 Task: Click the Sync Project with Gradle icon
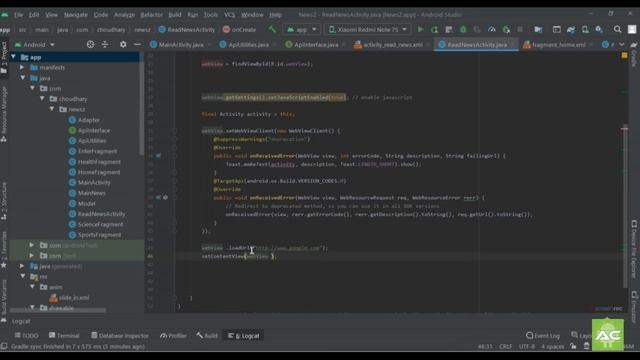click(571, 29)
